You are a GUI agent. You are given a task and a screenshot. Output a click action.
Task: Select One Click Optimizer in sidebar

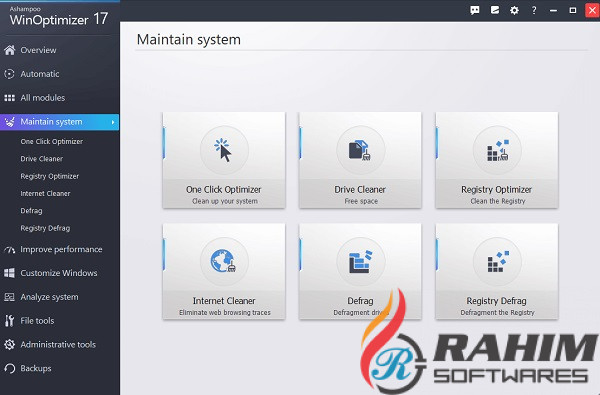(x=52, y=142)
